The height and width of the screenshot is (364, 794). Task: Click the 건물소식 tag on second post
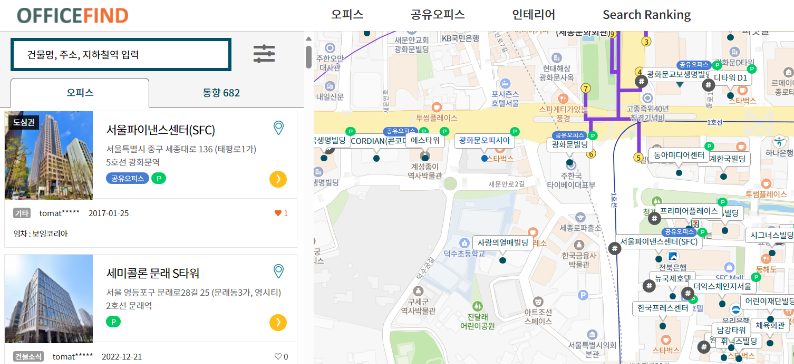[28, 356]
